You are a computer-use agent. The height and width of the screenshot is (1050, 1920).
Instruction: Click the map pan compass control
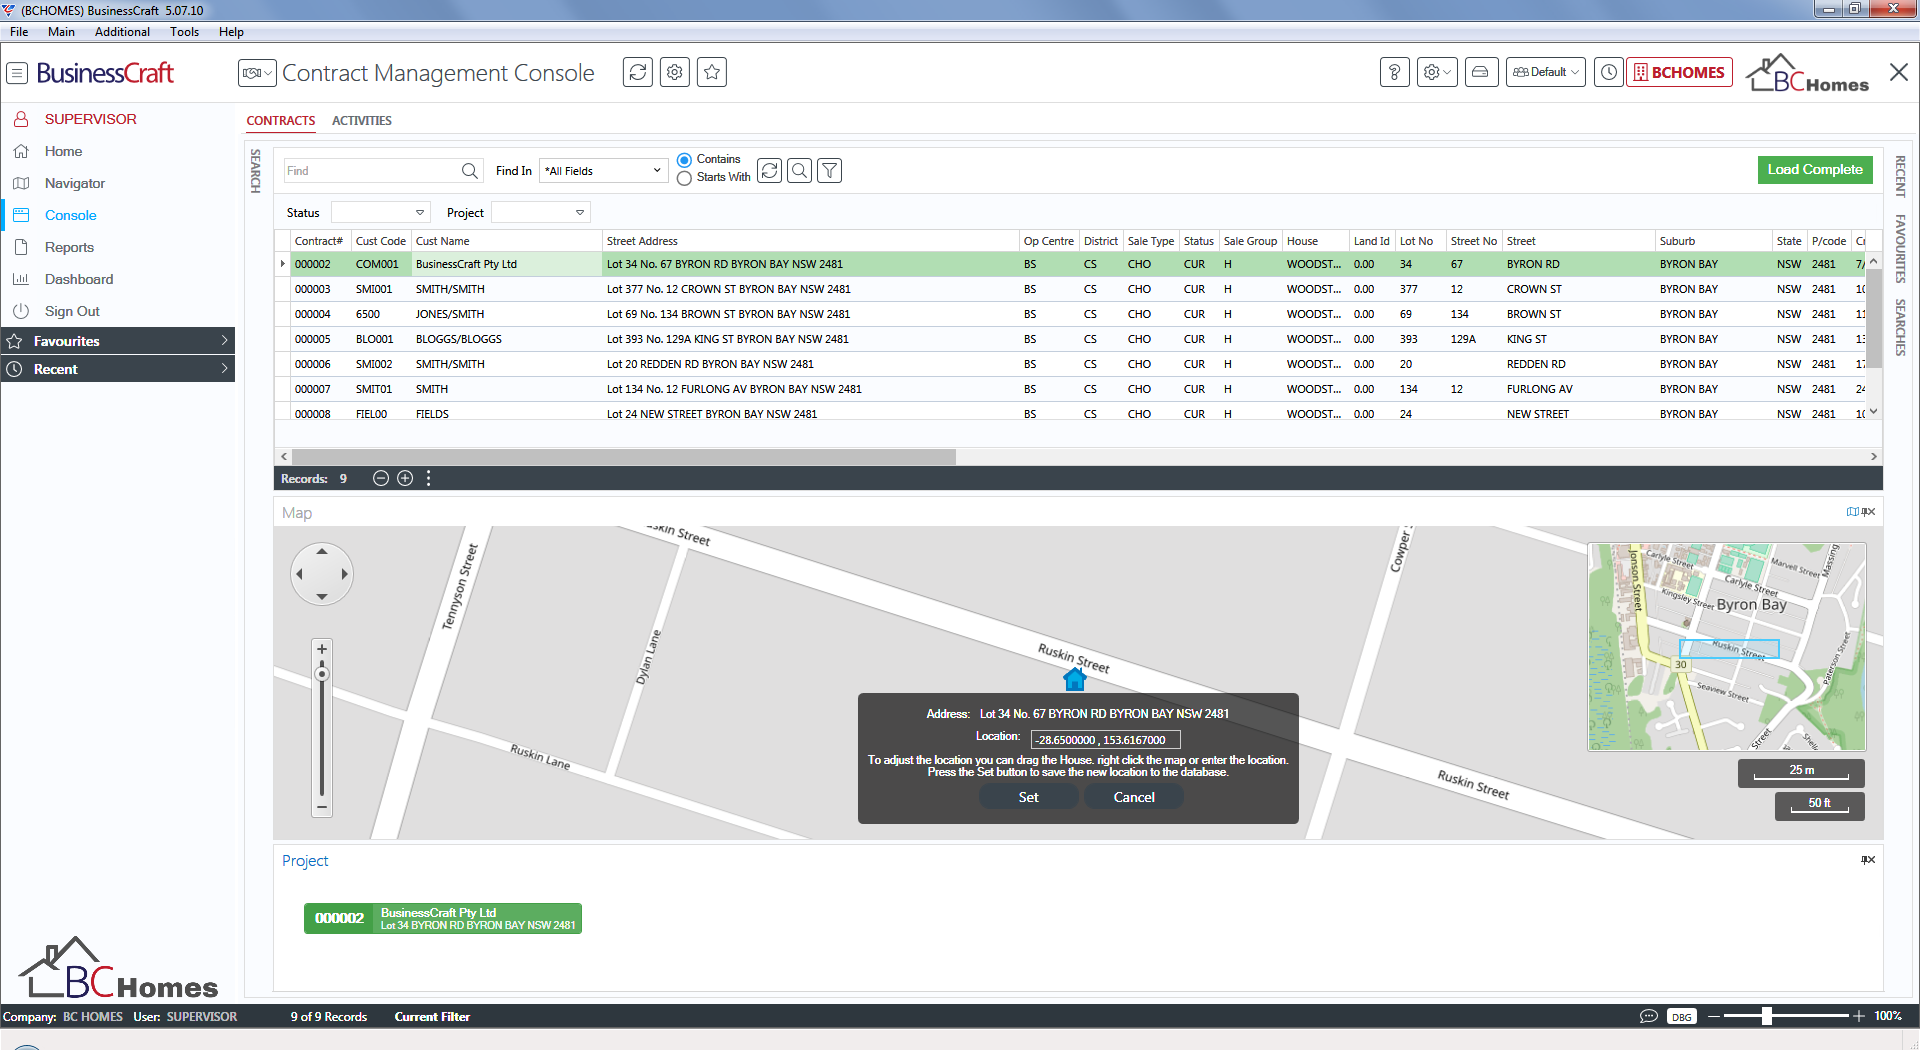click(x=322, y=574)
